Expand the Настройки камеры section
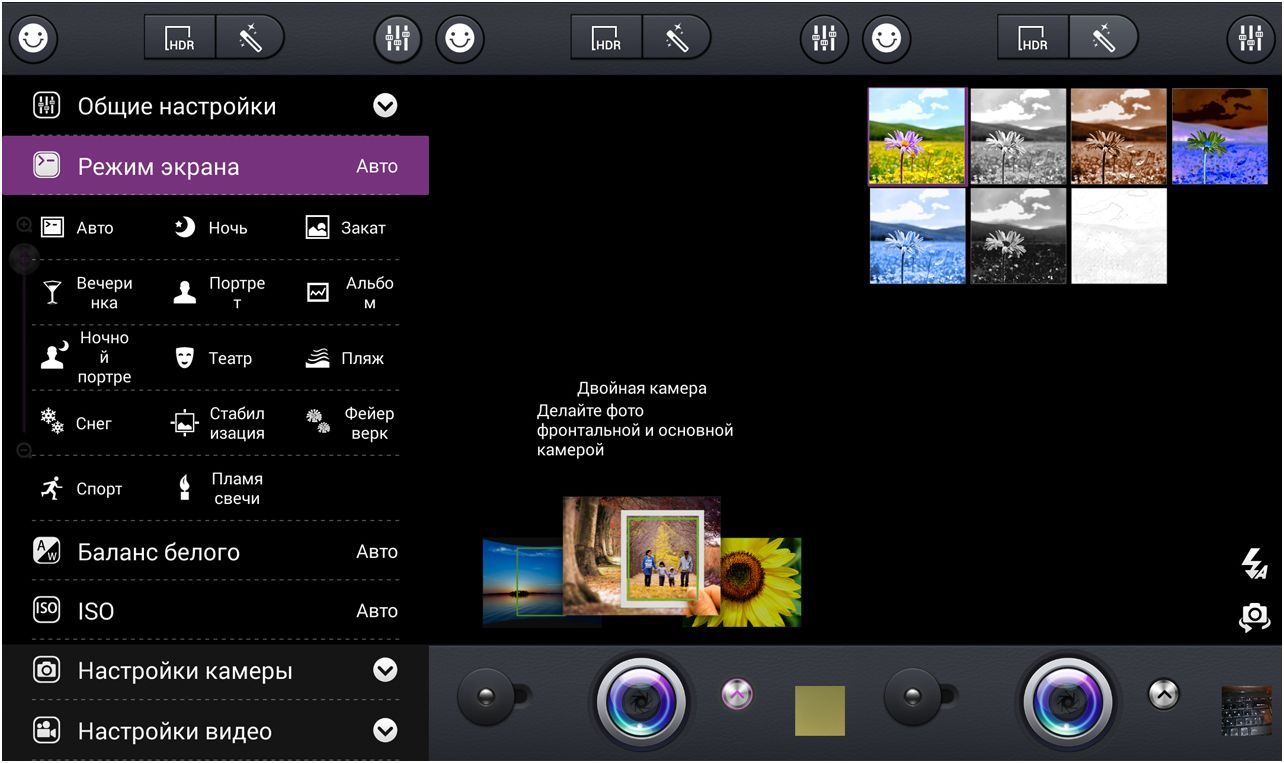1284x763 pixels. click(385, 671)
